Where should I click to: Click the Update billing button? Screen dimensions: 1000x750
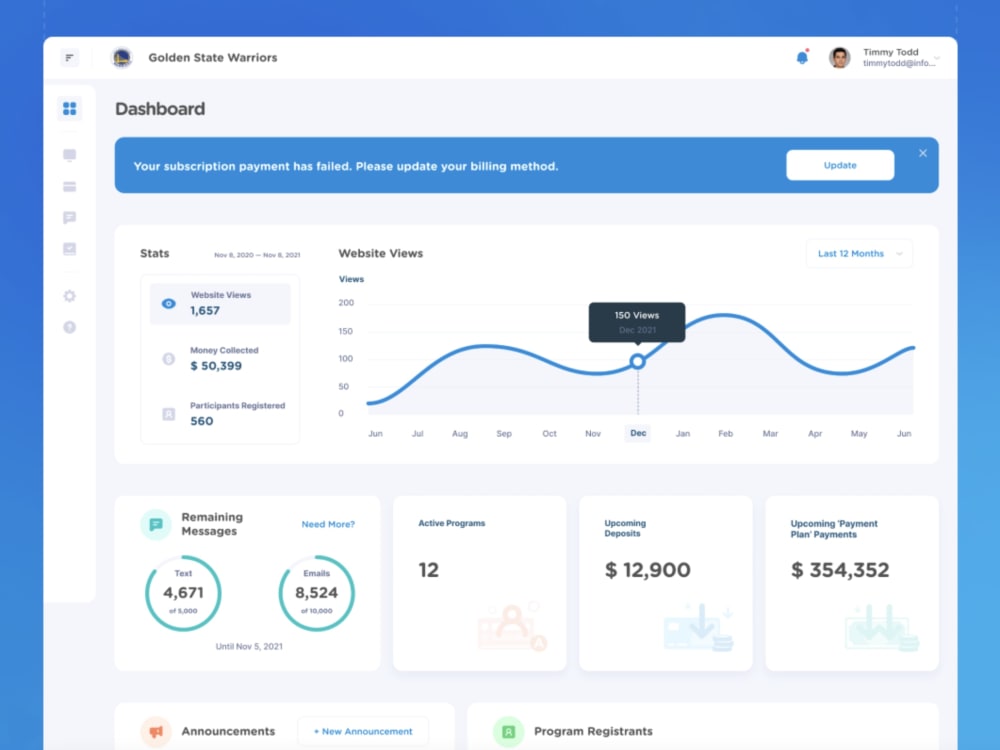click(x=840, y=165)
